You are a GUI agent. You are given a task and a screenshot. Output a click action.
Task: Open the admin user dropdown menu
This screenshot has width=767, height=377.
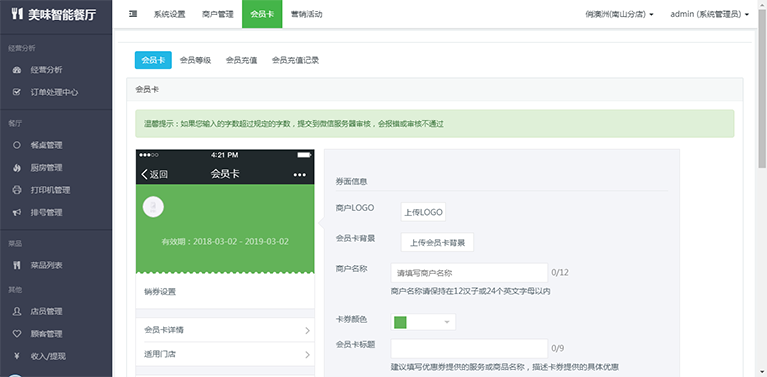pos(709,14)
